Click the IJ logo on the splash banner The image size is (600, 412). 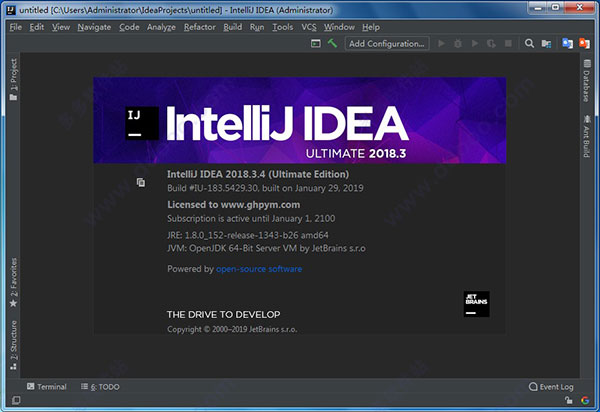[142, 123]
